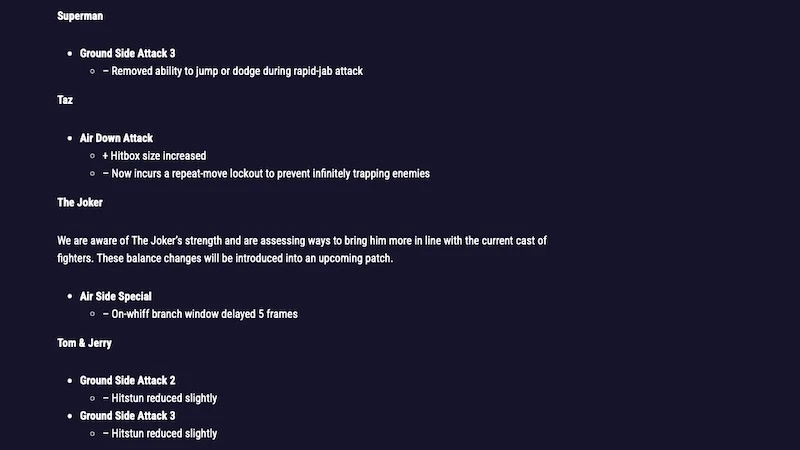Click the words "5 frames"
This screenshot has height=450, width=800.
tap(277, 314)
